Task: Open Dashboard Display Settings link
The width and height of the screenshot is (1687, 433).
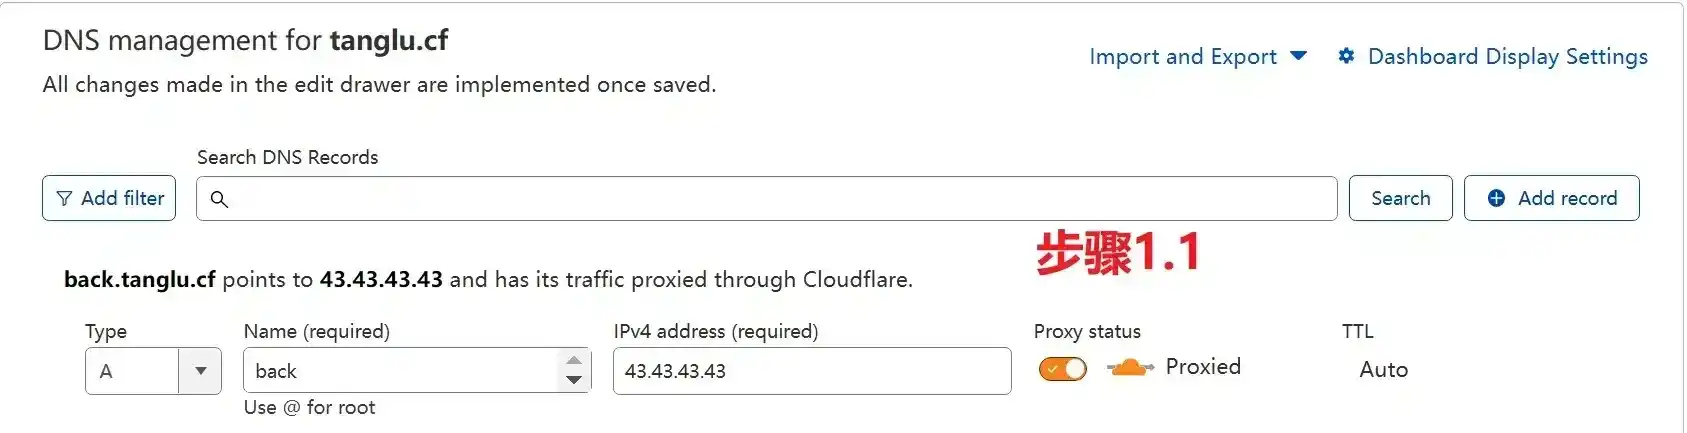Action: click(1507, 56)
